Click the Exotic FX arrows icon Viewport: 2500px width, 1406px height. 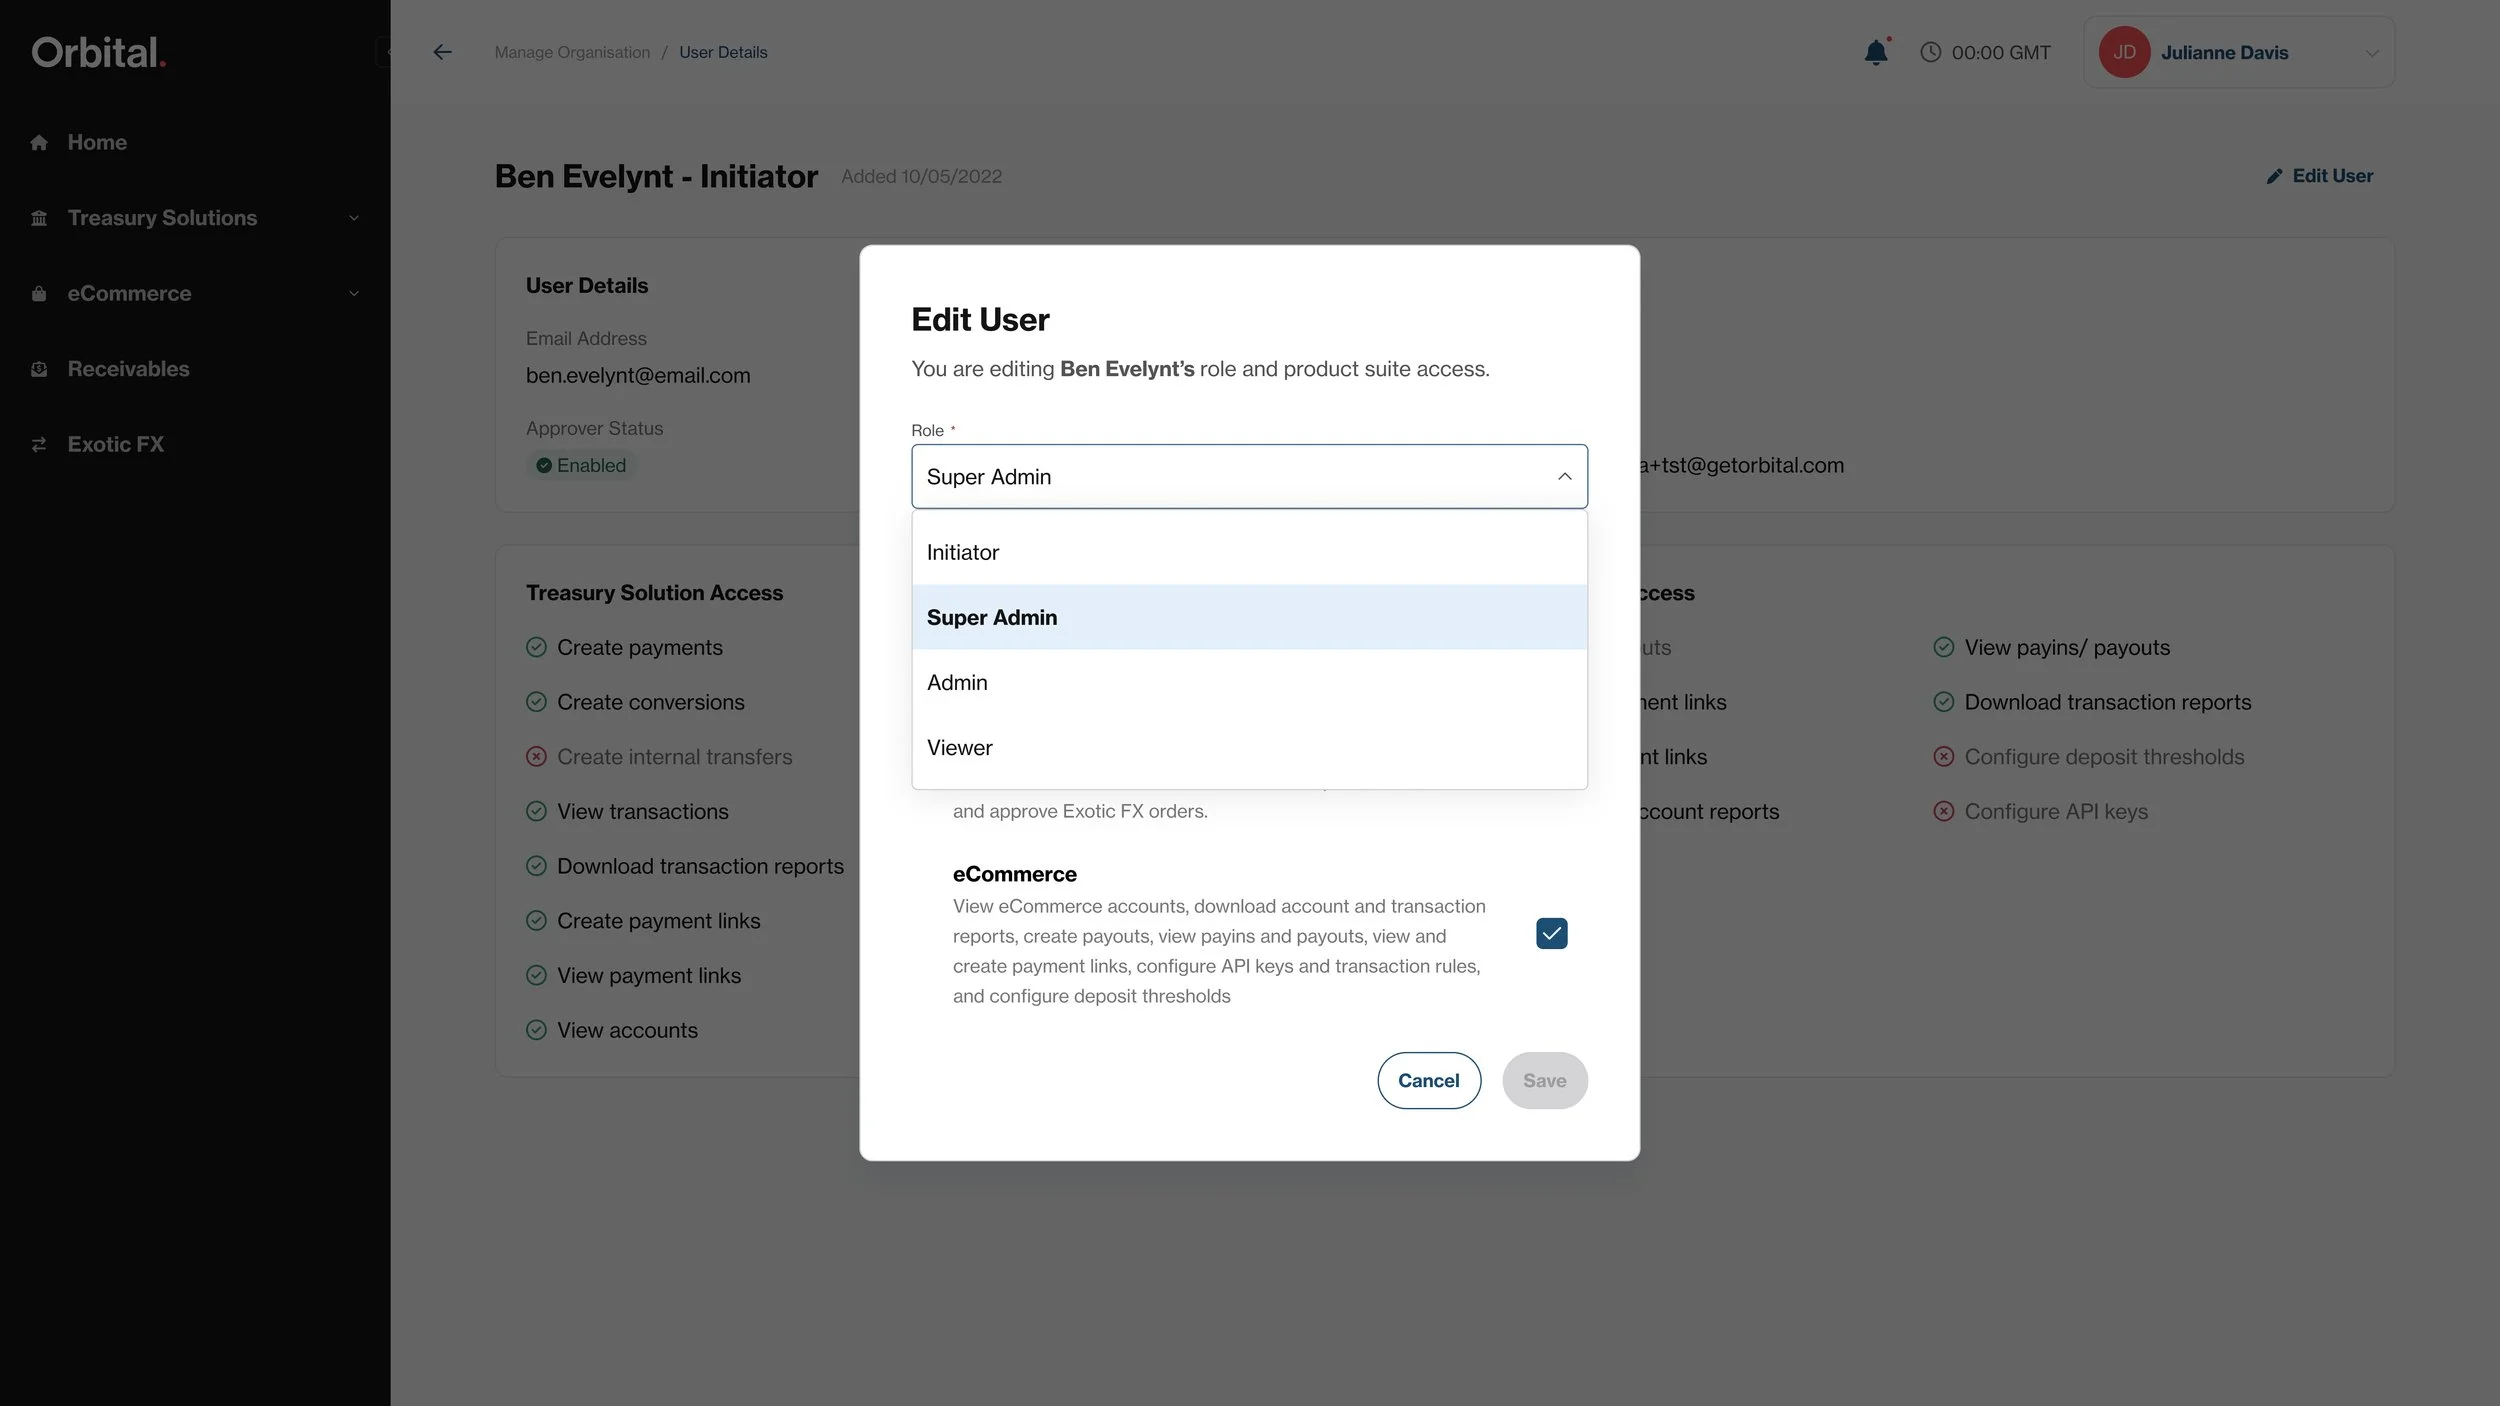coord(39,445)
